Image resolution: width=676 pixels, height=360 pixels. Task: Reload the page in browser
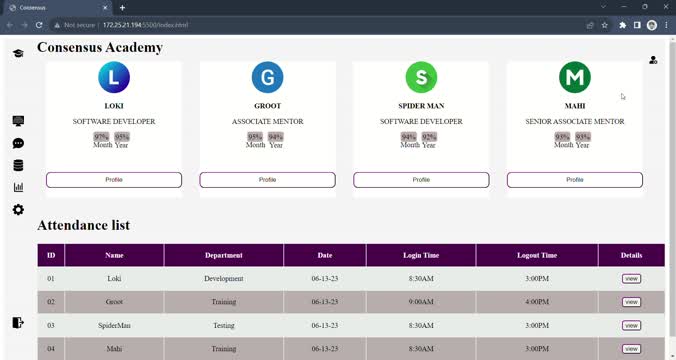pyautogui.click(x=39, y=25)
